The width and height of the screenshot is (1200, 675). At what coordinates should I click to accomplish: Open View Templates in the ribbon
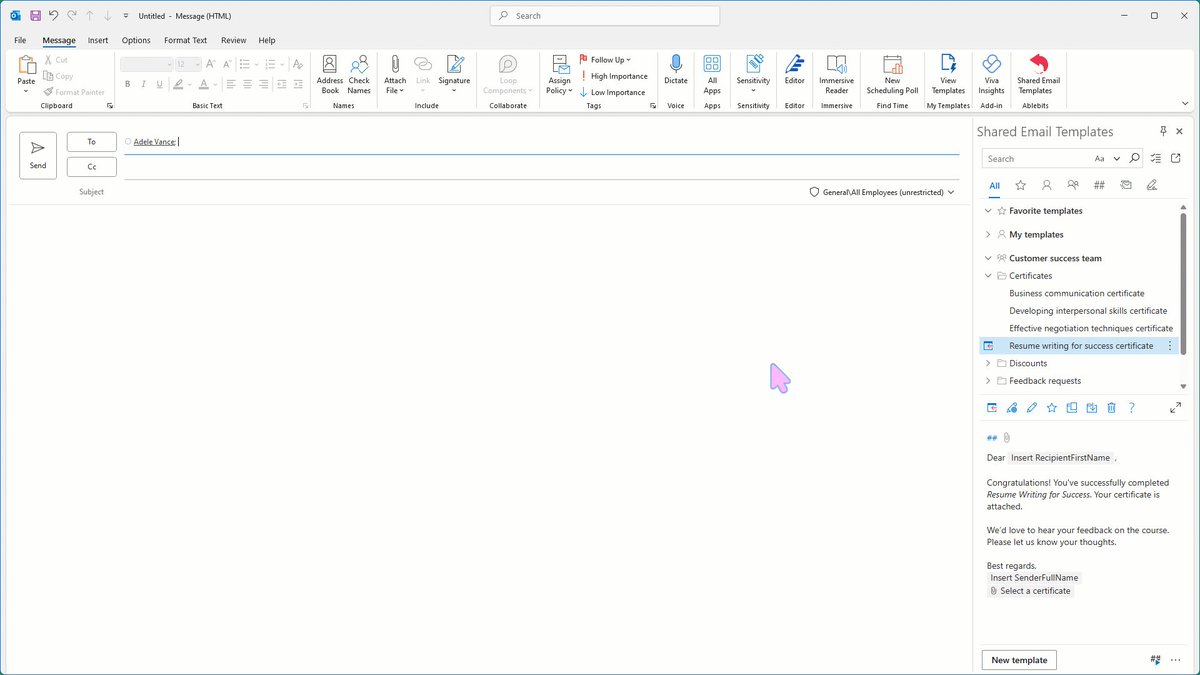pos(948,76)
